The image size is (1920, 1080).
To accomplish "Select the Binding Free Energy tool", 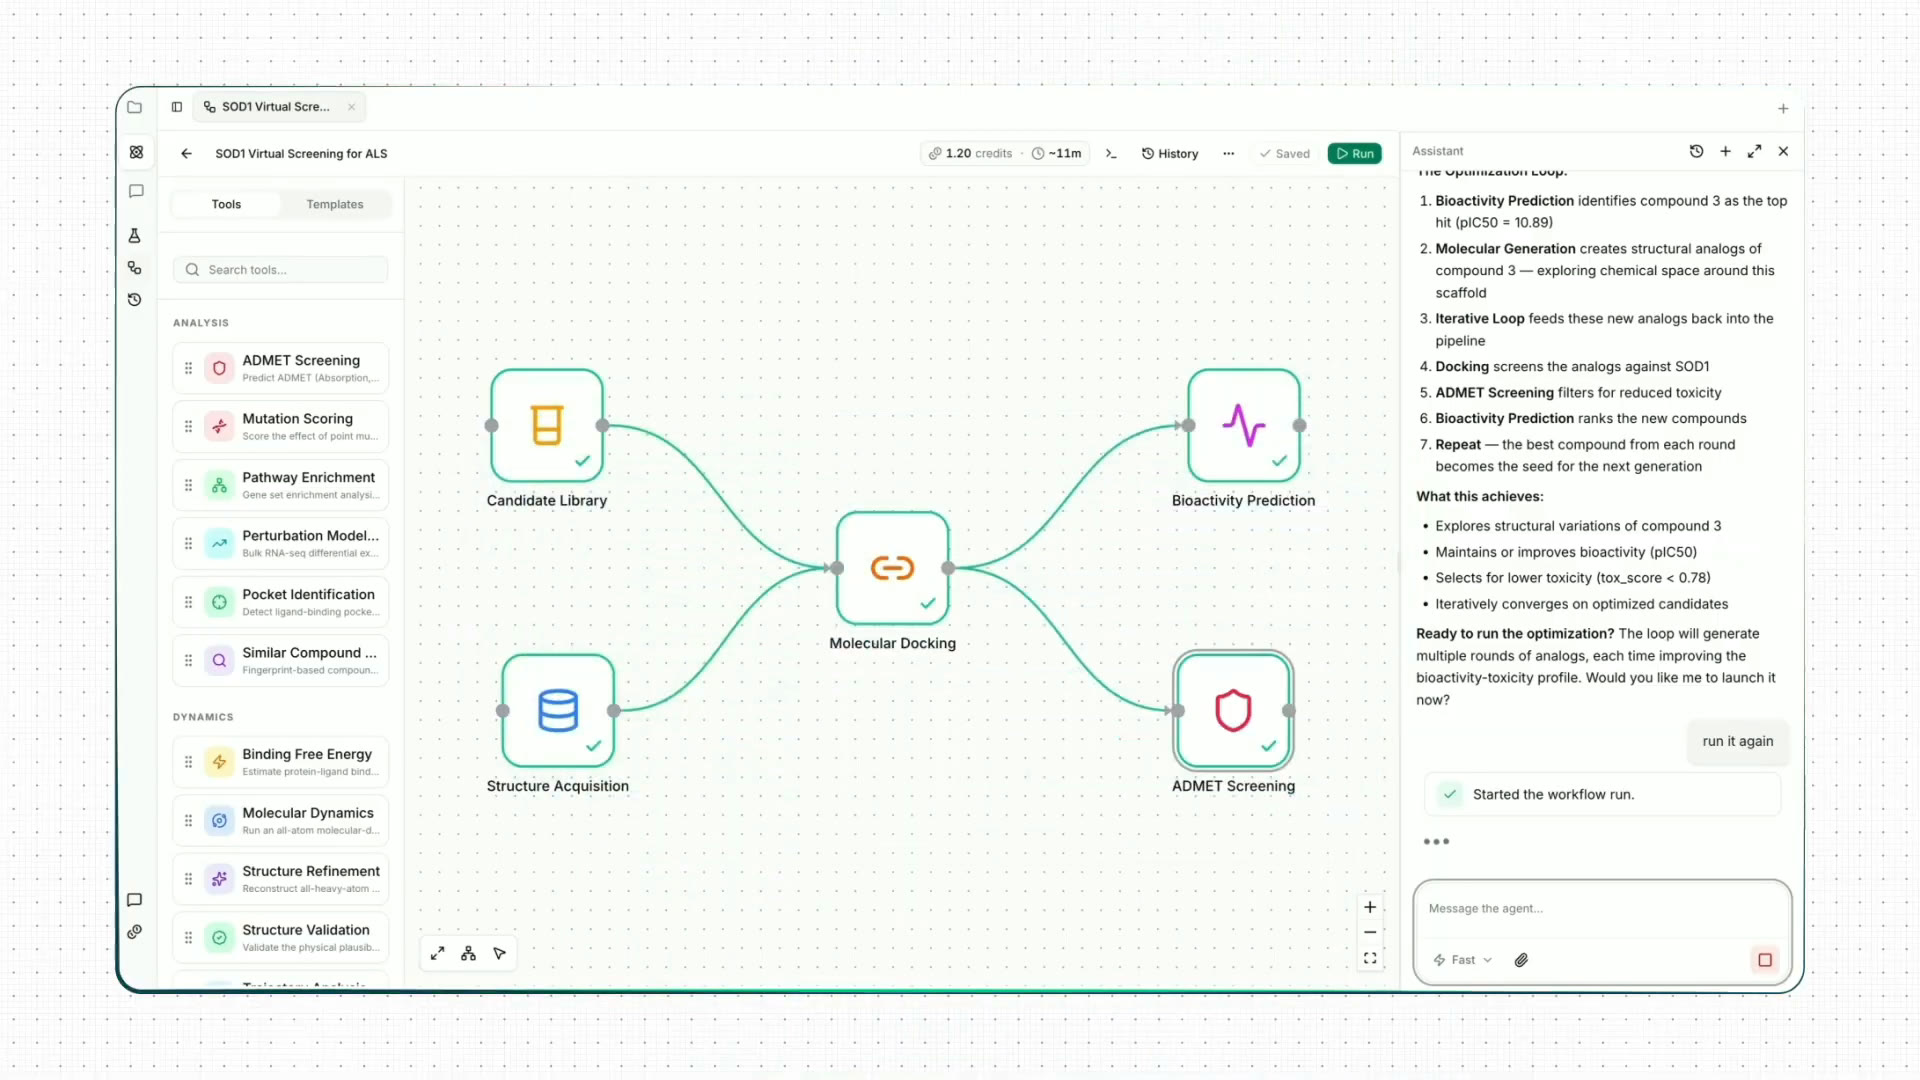I will (281, 762).
